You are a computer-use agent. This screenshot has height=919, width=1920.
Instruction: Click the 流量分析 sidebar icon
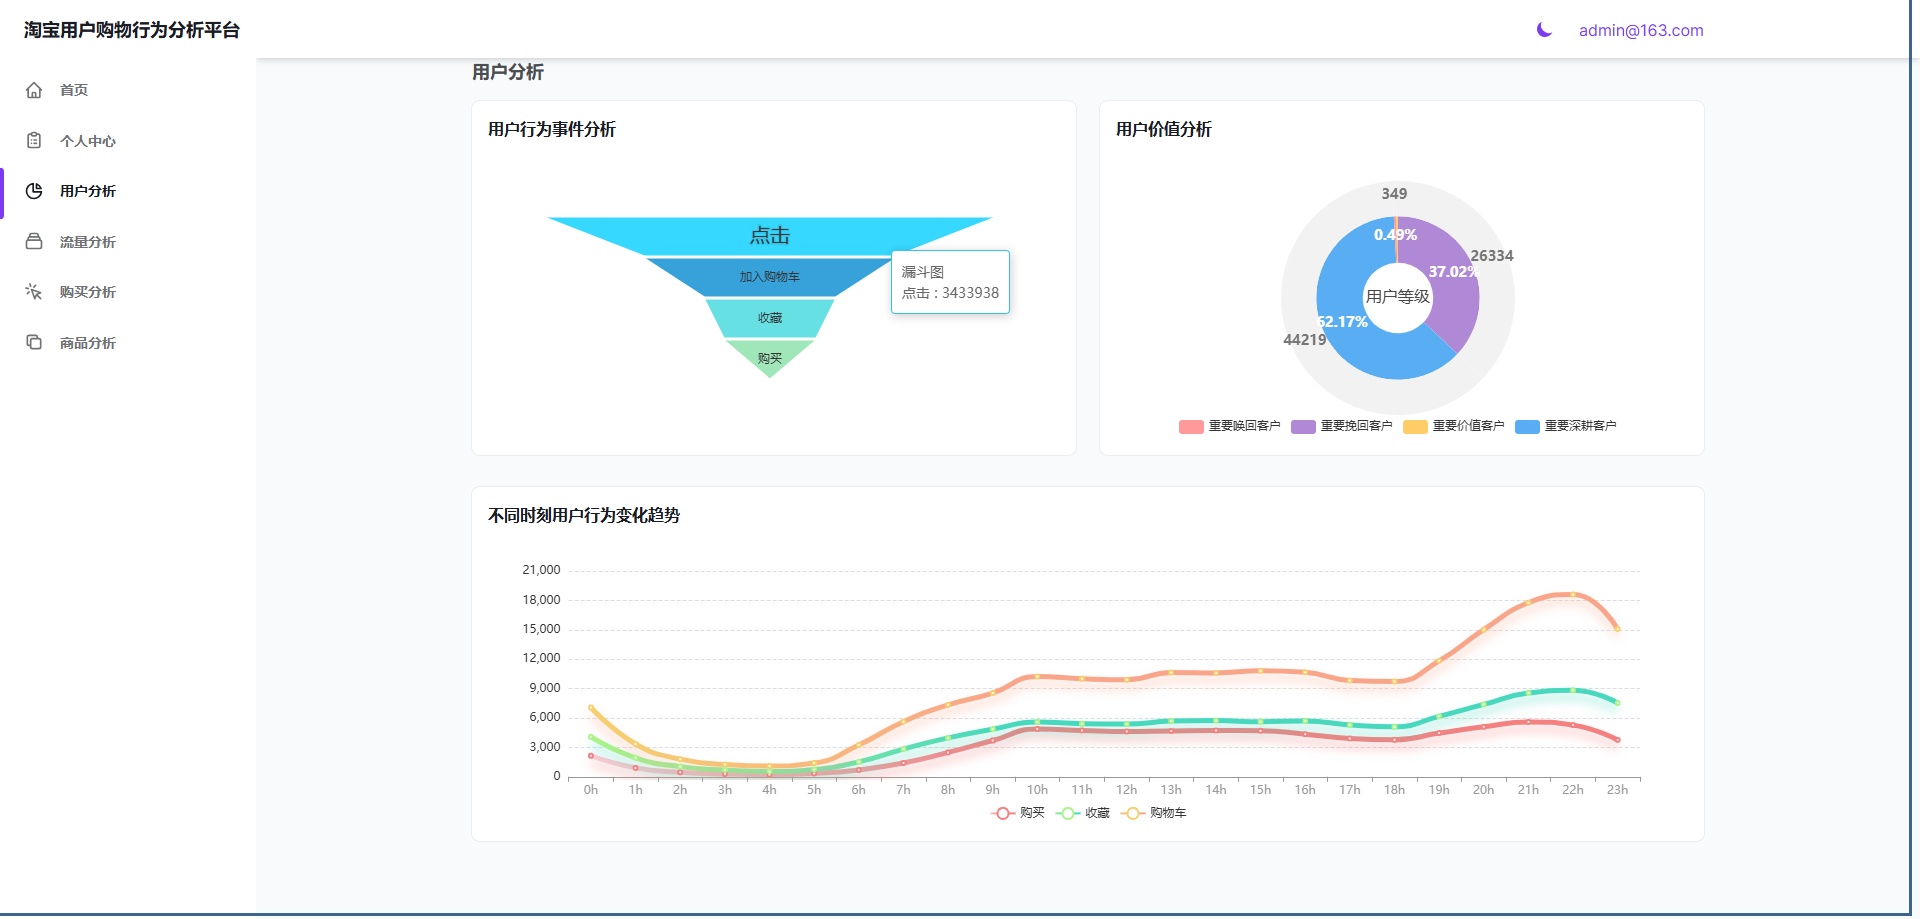click(x=34, y=242)
